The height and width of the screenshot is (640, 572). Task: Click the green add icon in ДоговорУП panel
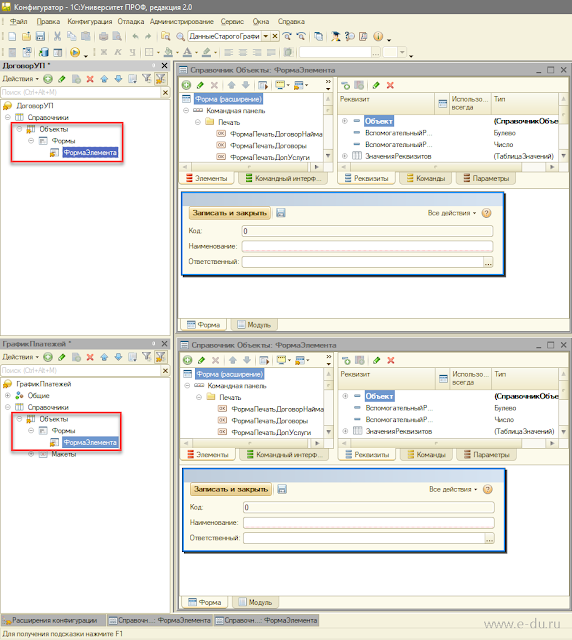click(48, 79)
